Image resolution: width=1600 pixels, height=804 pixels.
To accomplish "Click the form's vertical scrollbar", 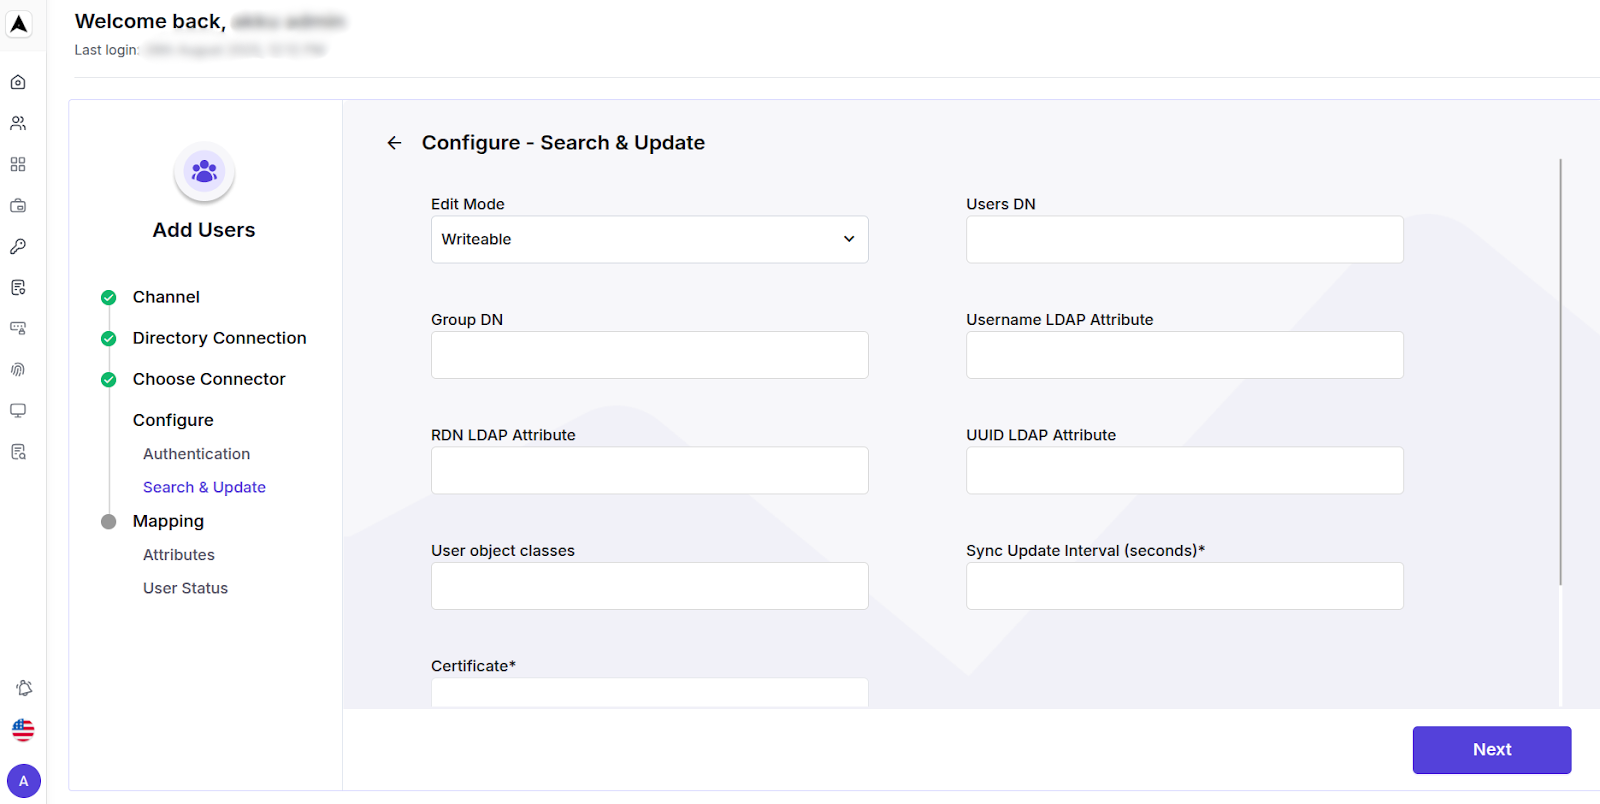I will coord(1560,372).
